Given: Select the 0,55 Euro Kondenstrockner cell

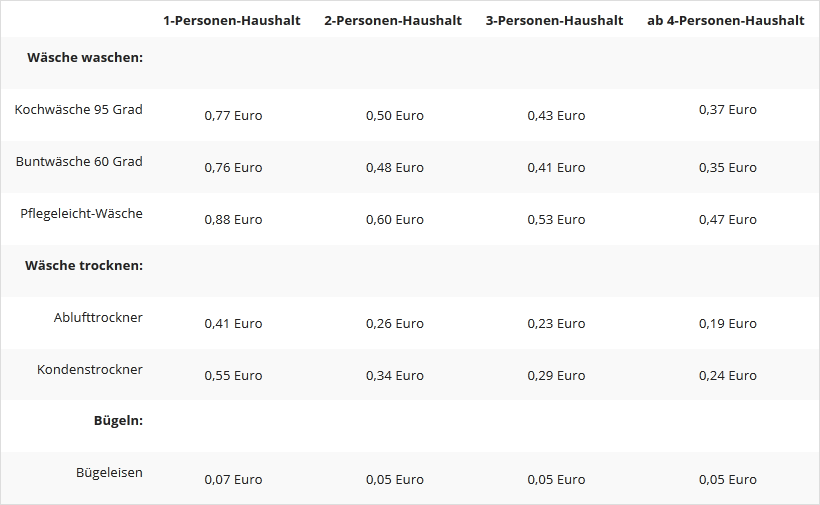Looking at the screenshot, I should click(233, 375).
